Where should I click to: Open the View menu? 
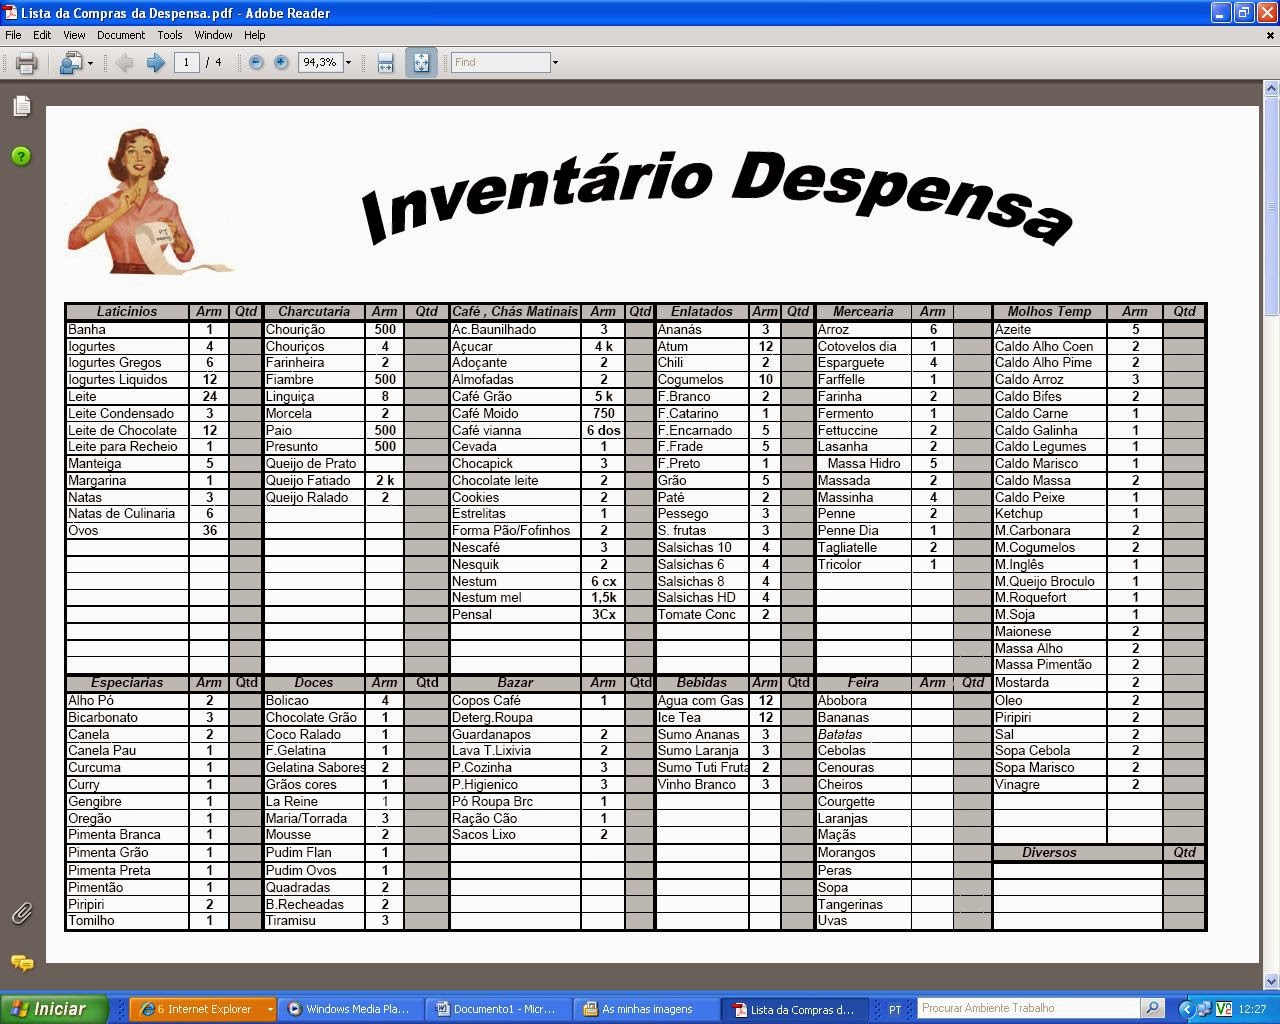tap(74, 35)
